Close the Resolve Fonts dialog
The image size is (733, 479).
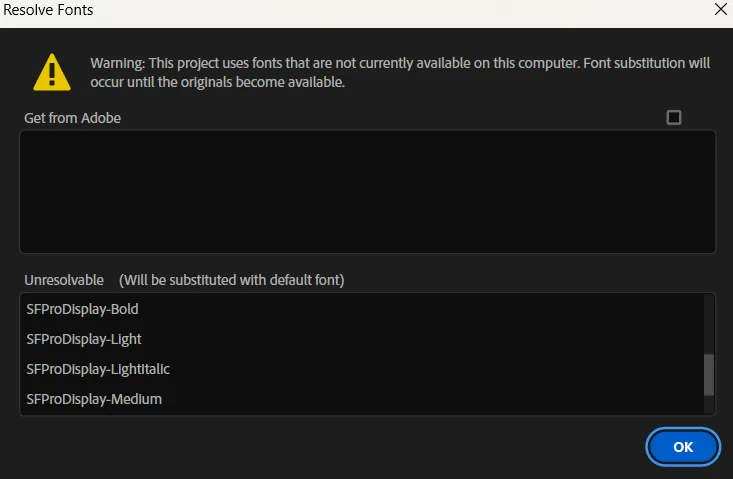pyautogui.click(x=720, y=9)
